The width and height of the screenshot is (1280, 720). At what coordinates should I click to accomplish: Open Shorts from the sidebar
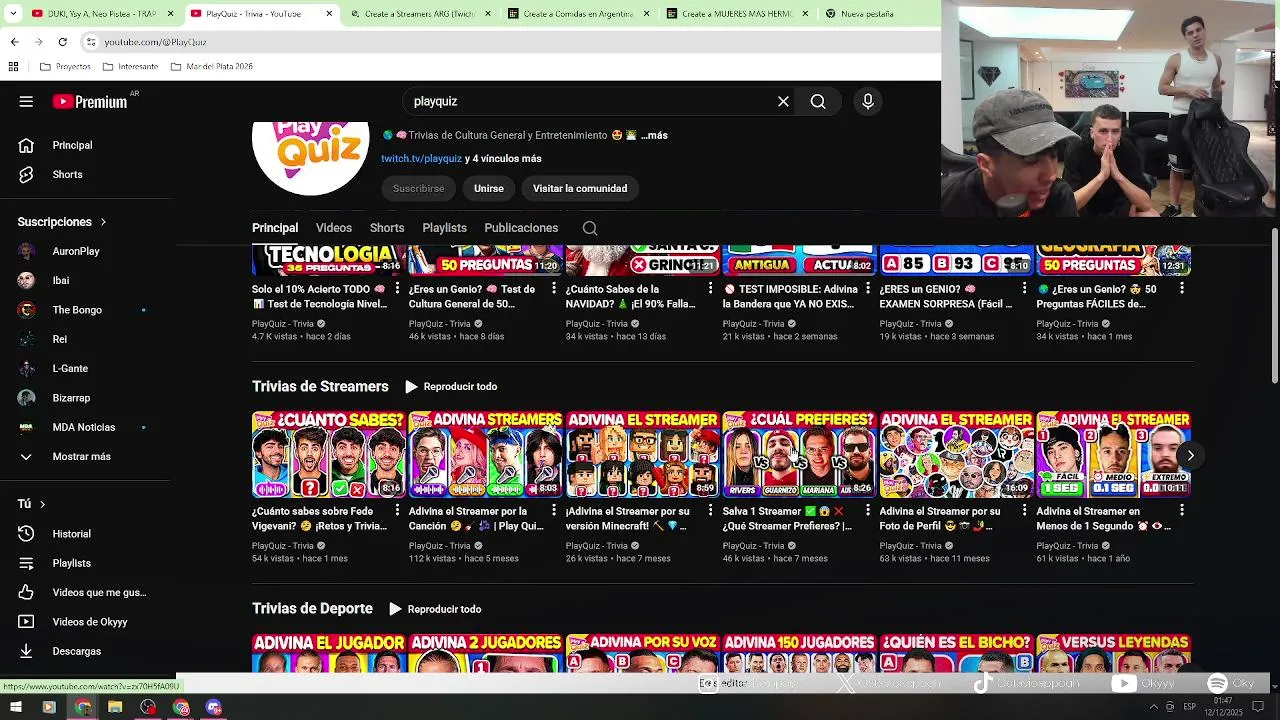67,174
